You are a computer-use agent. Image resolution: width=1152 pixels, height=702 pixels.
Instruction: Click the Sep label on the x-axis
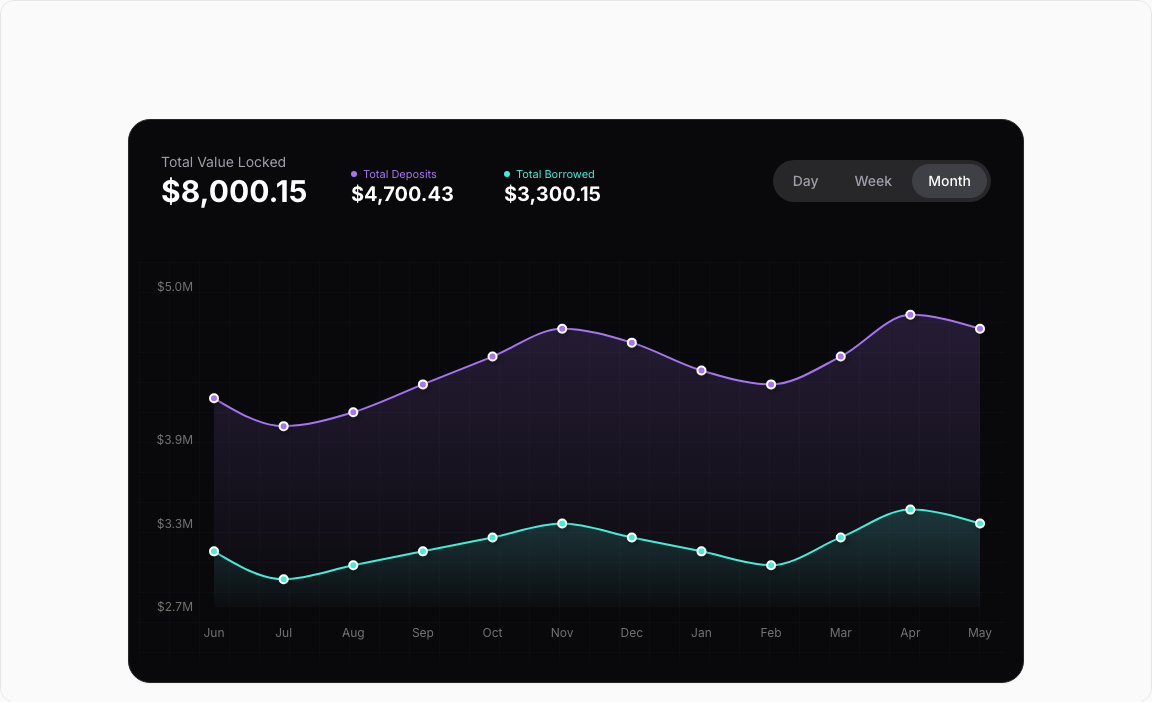point(423,633)
